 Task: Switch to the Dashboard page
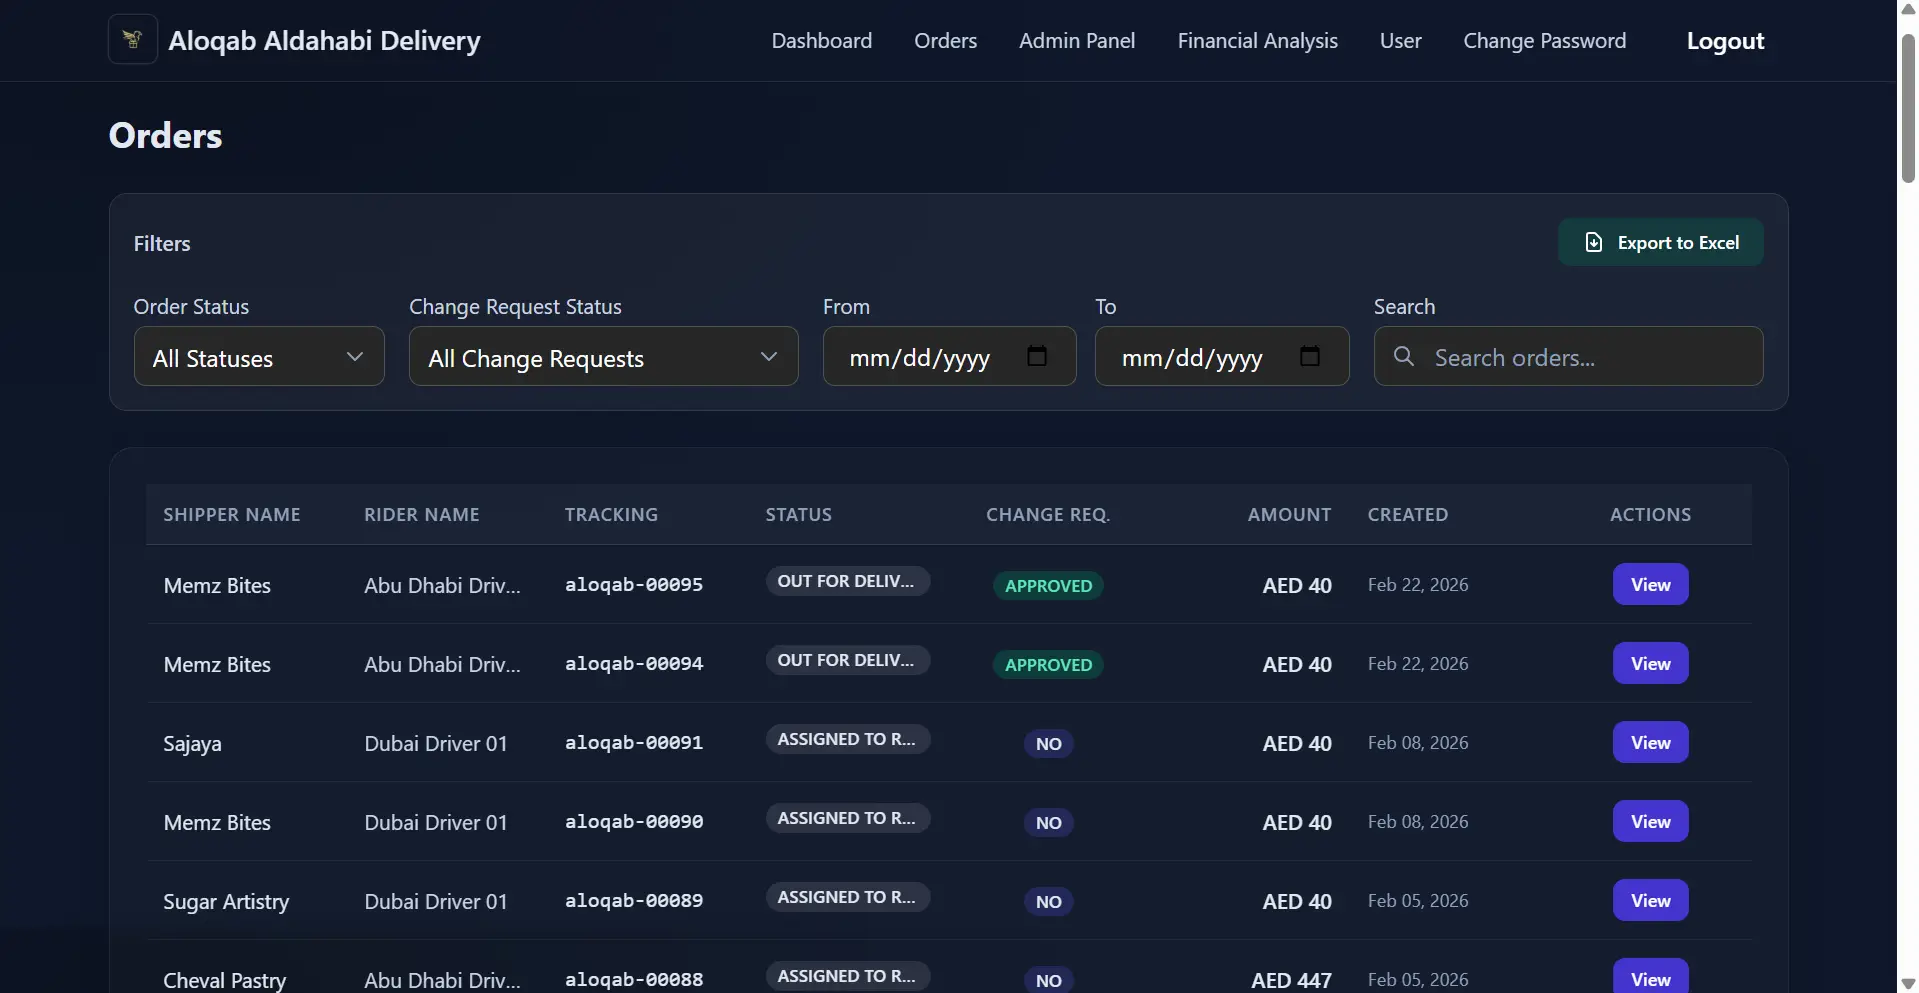pyautogui.click(x=820, y=40)
